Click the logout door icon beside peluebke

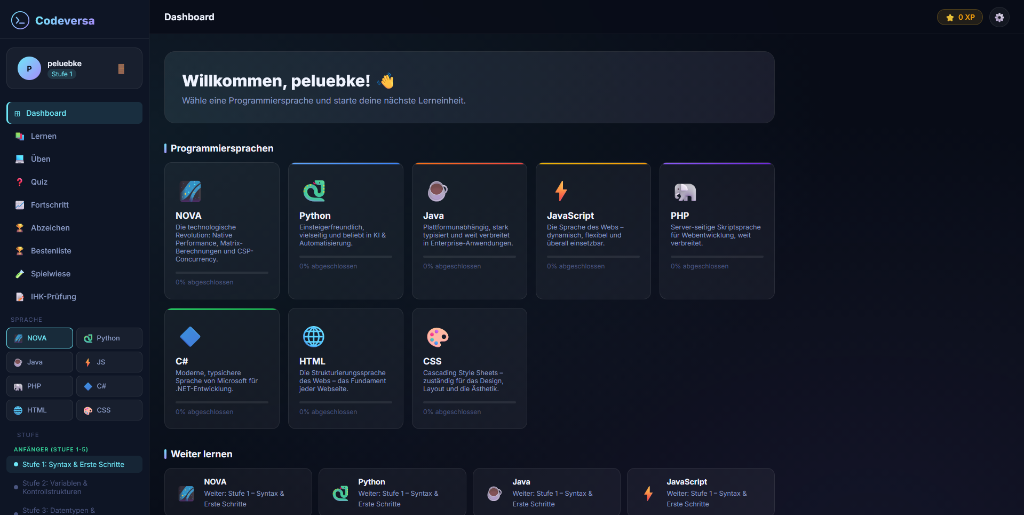tap(121, 69)
